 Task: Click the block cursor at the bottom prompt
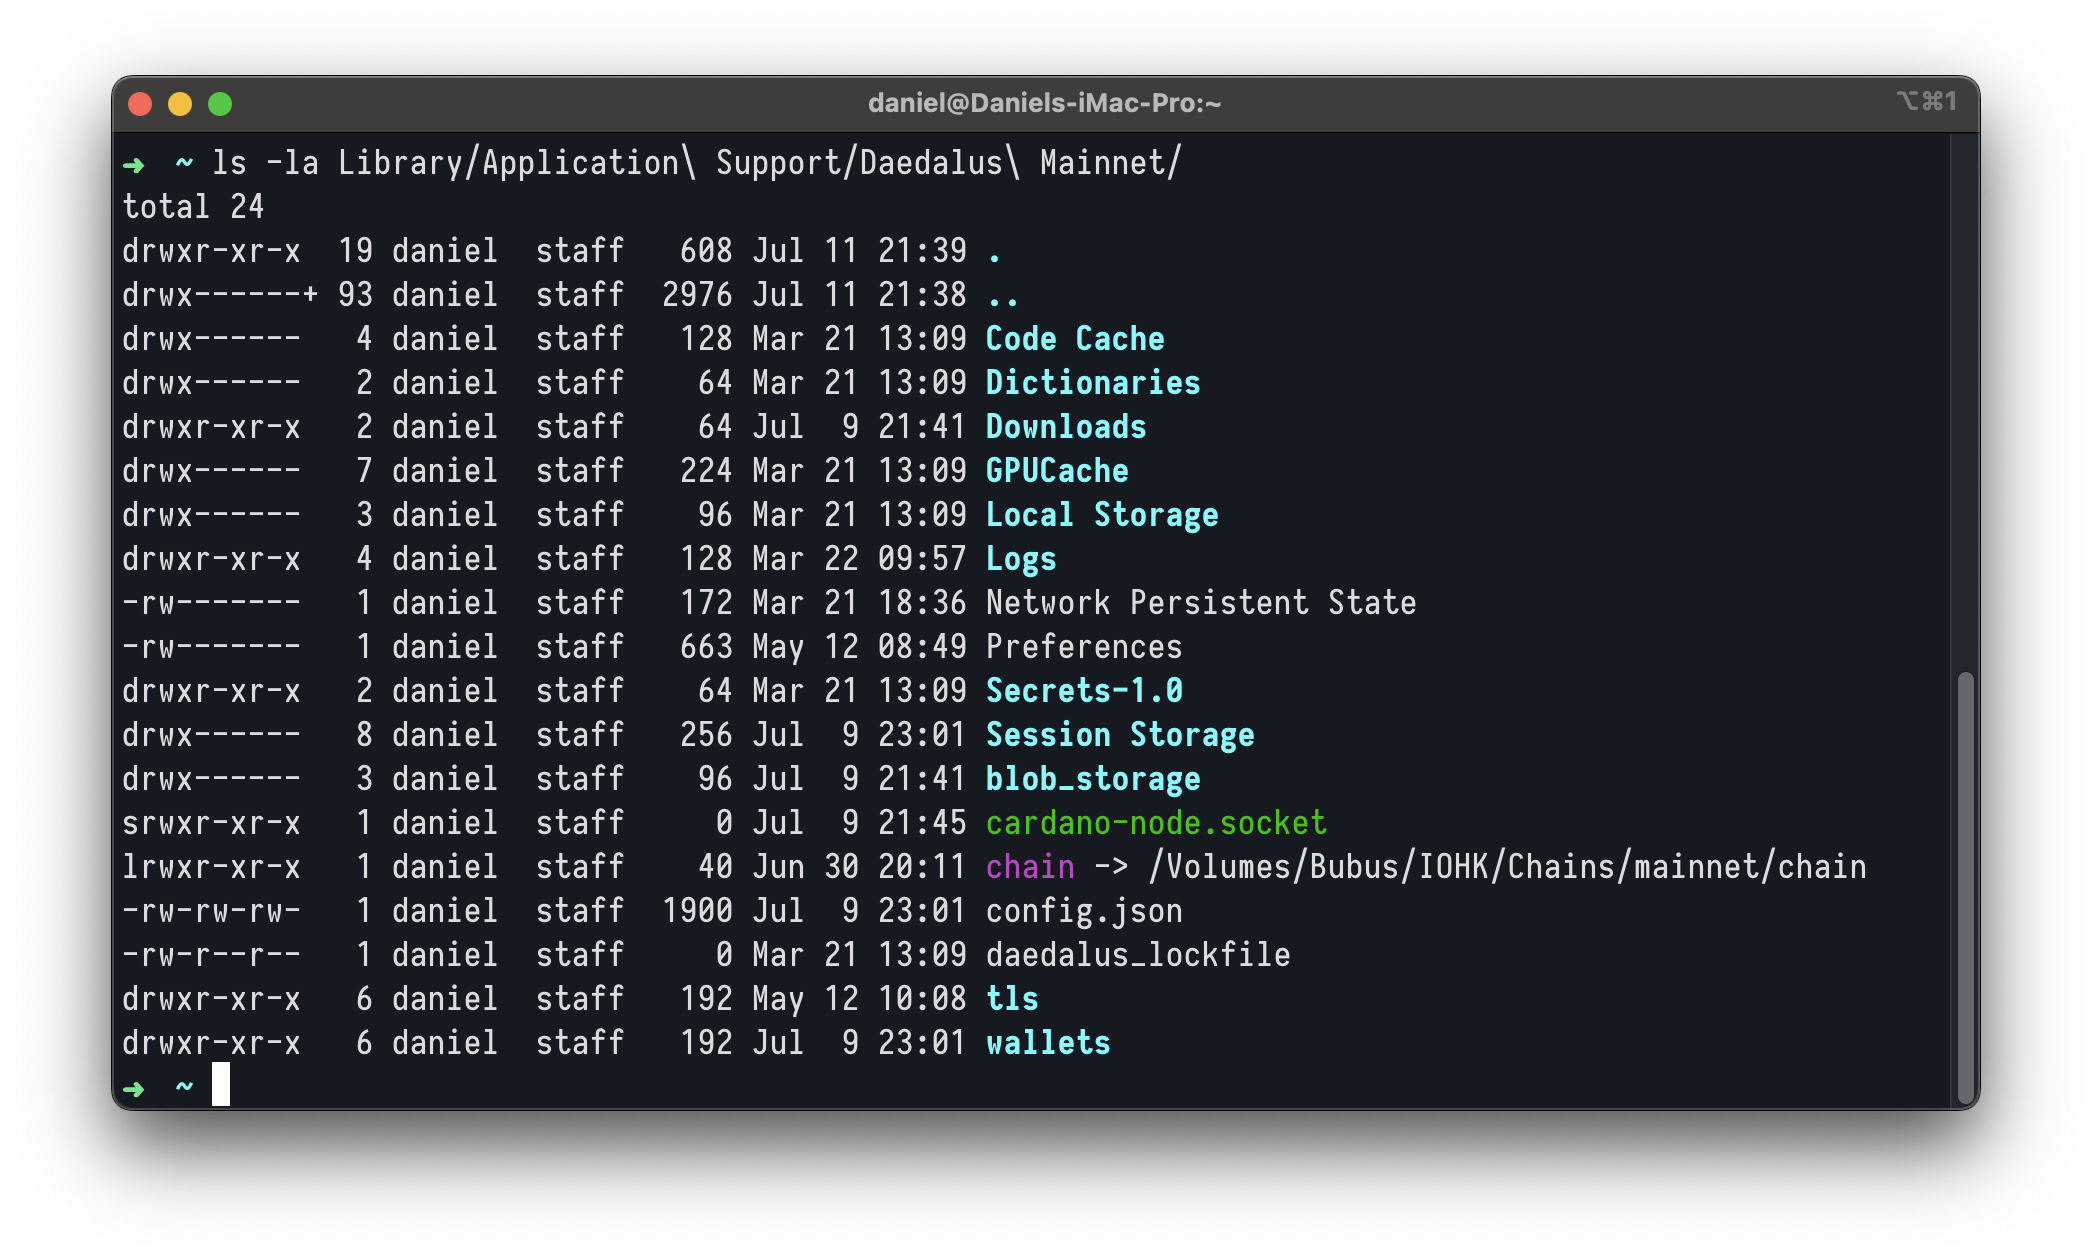click(221, 1085)
